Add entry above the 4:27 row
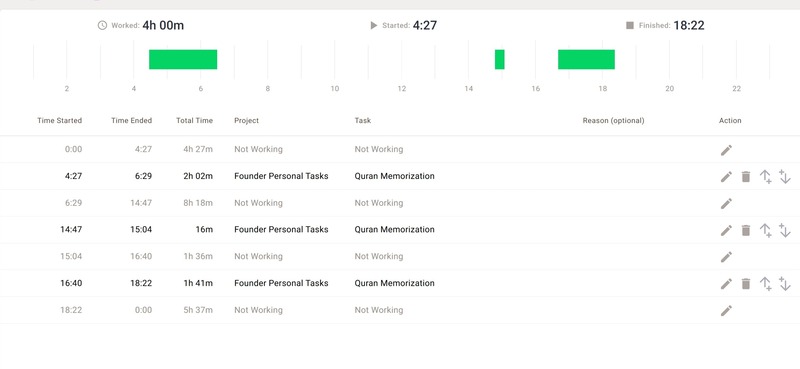 (765, 177)
